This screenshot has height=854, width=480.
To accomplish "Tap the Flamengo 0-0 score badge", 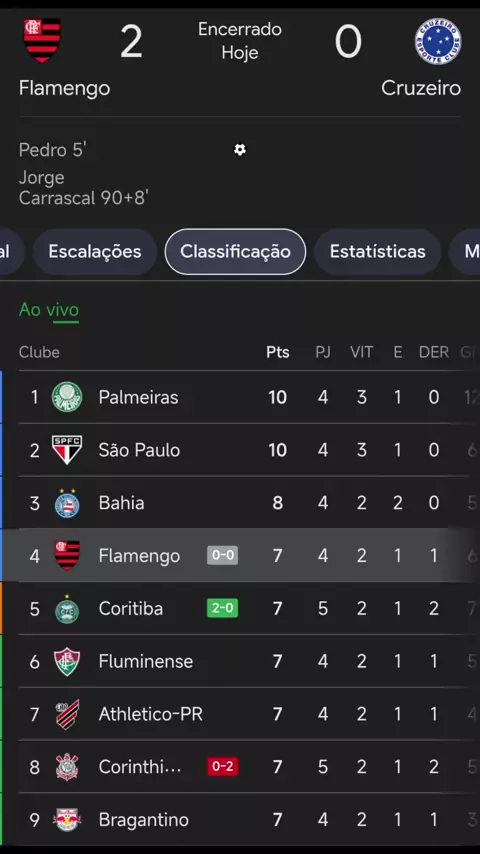I will (222, 556).
